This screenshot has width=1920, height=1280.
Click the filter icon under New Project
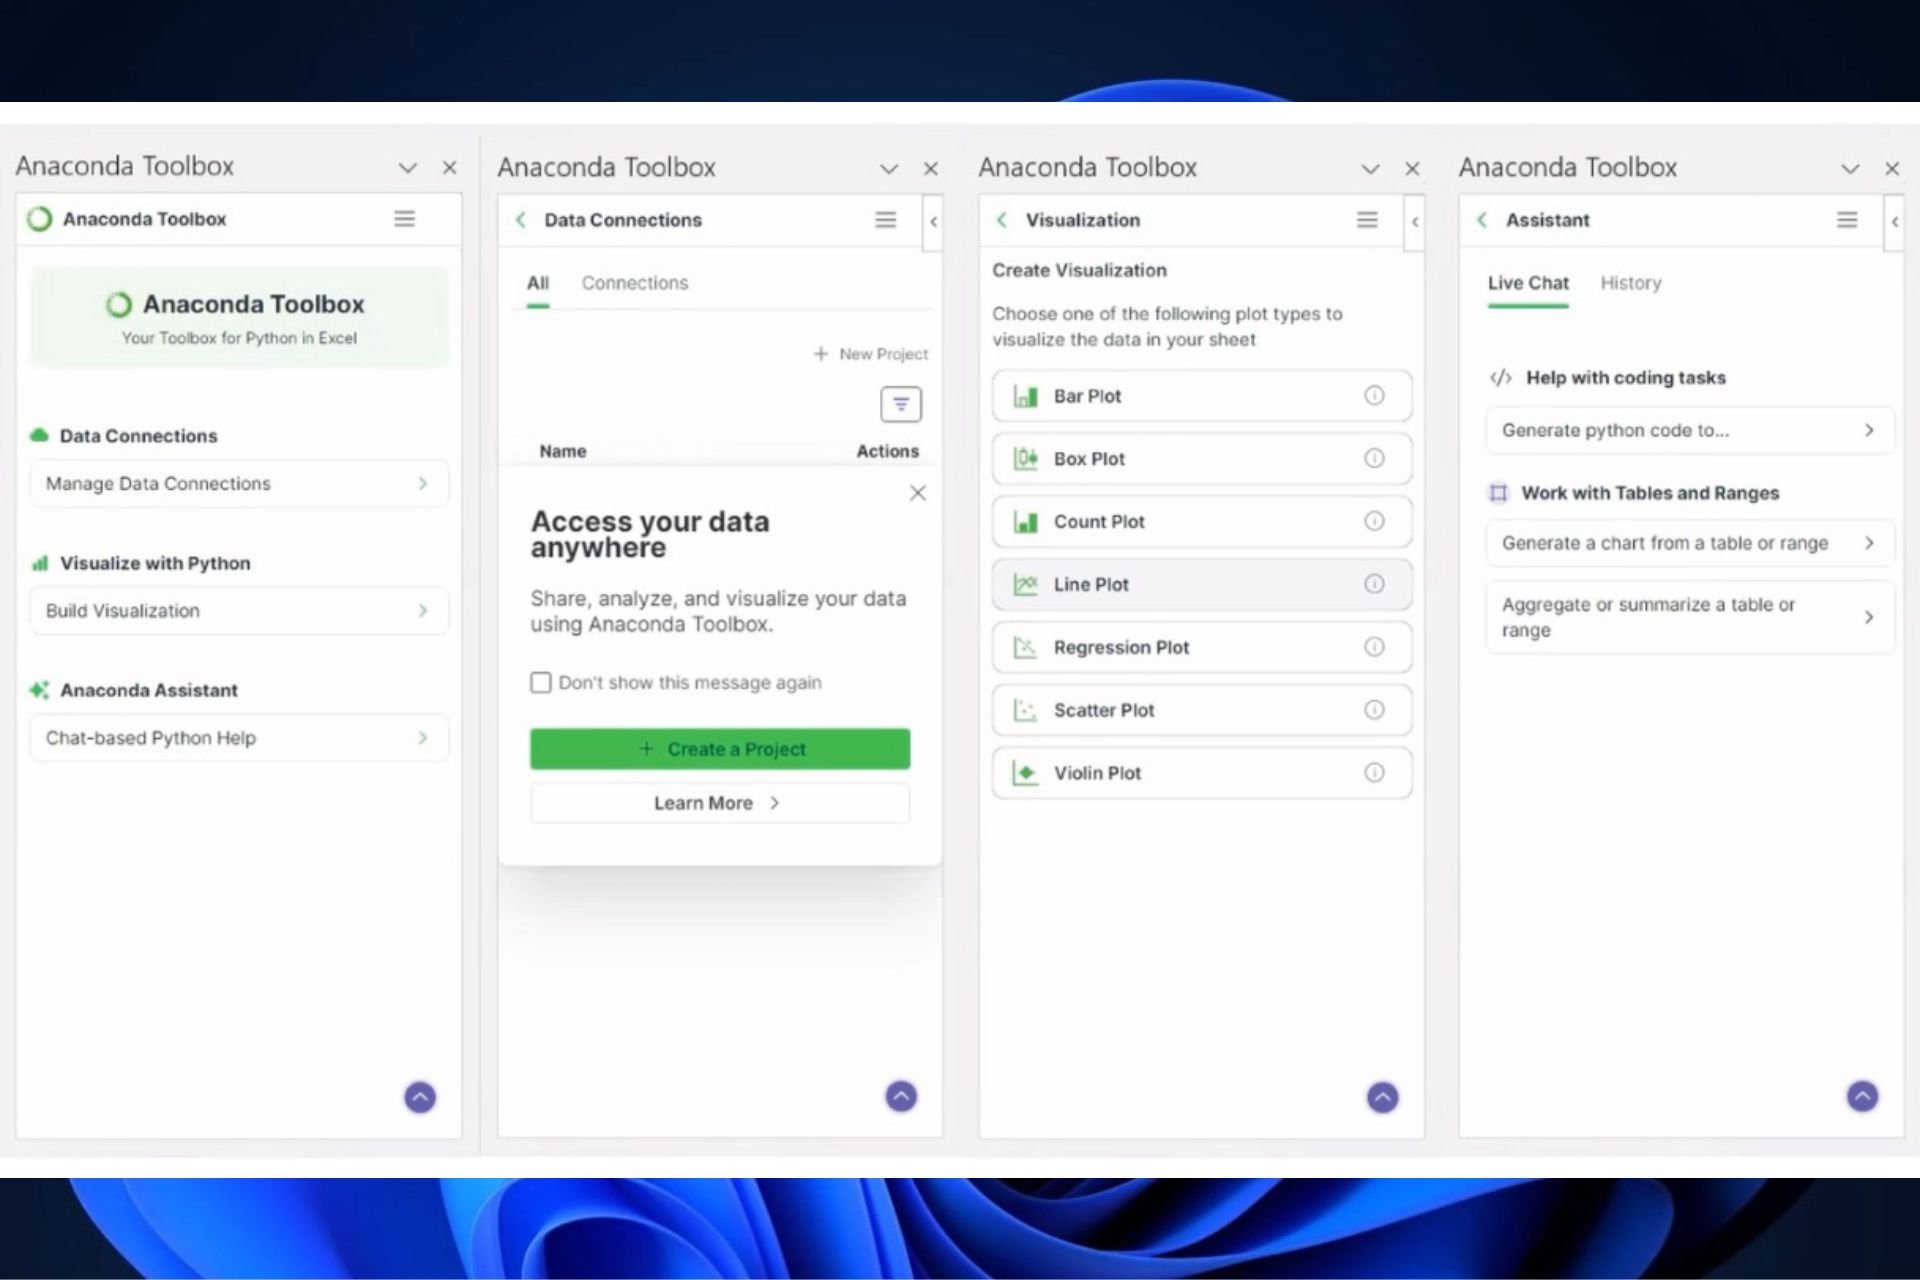(901, 404)
